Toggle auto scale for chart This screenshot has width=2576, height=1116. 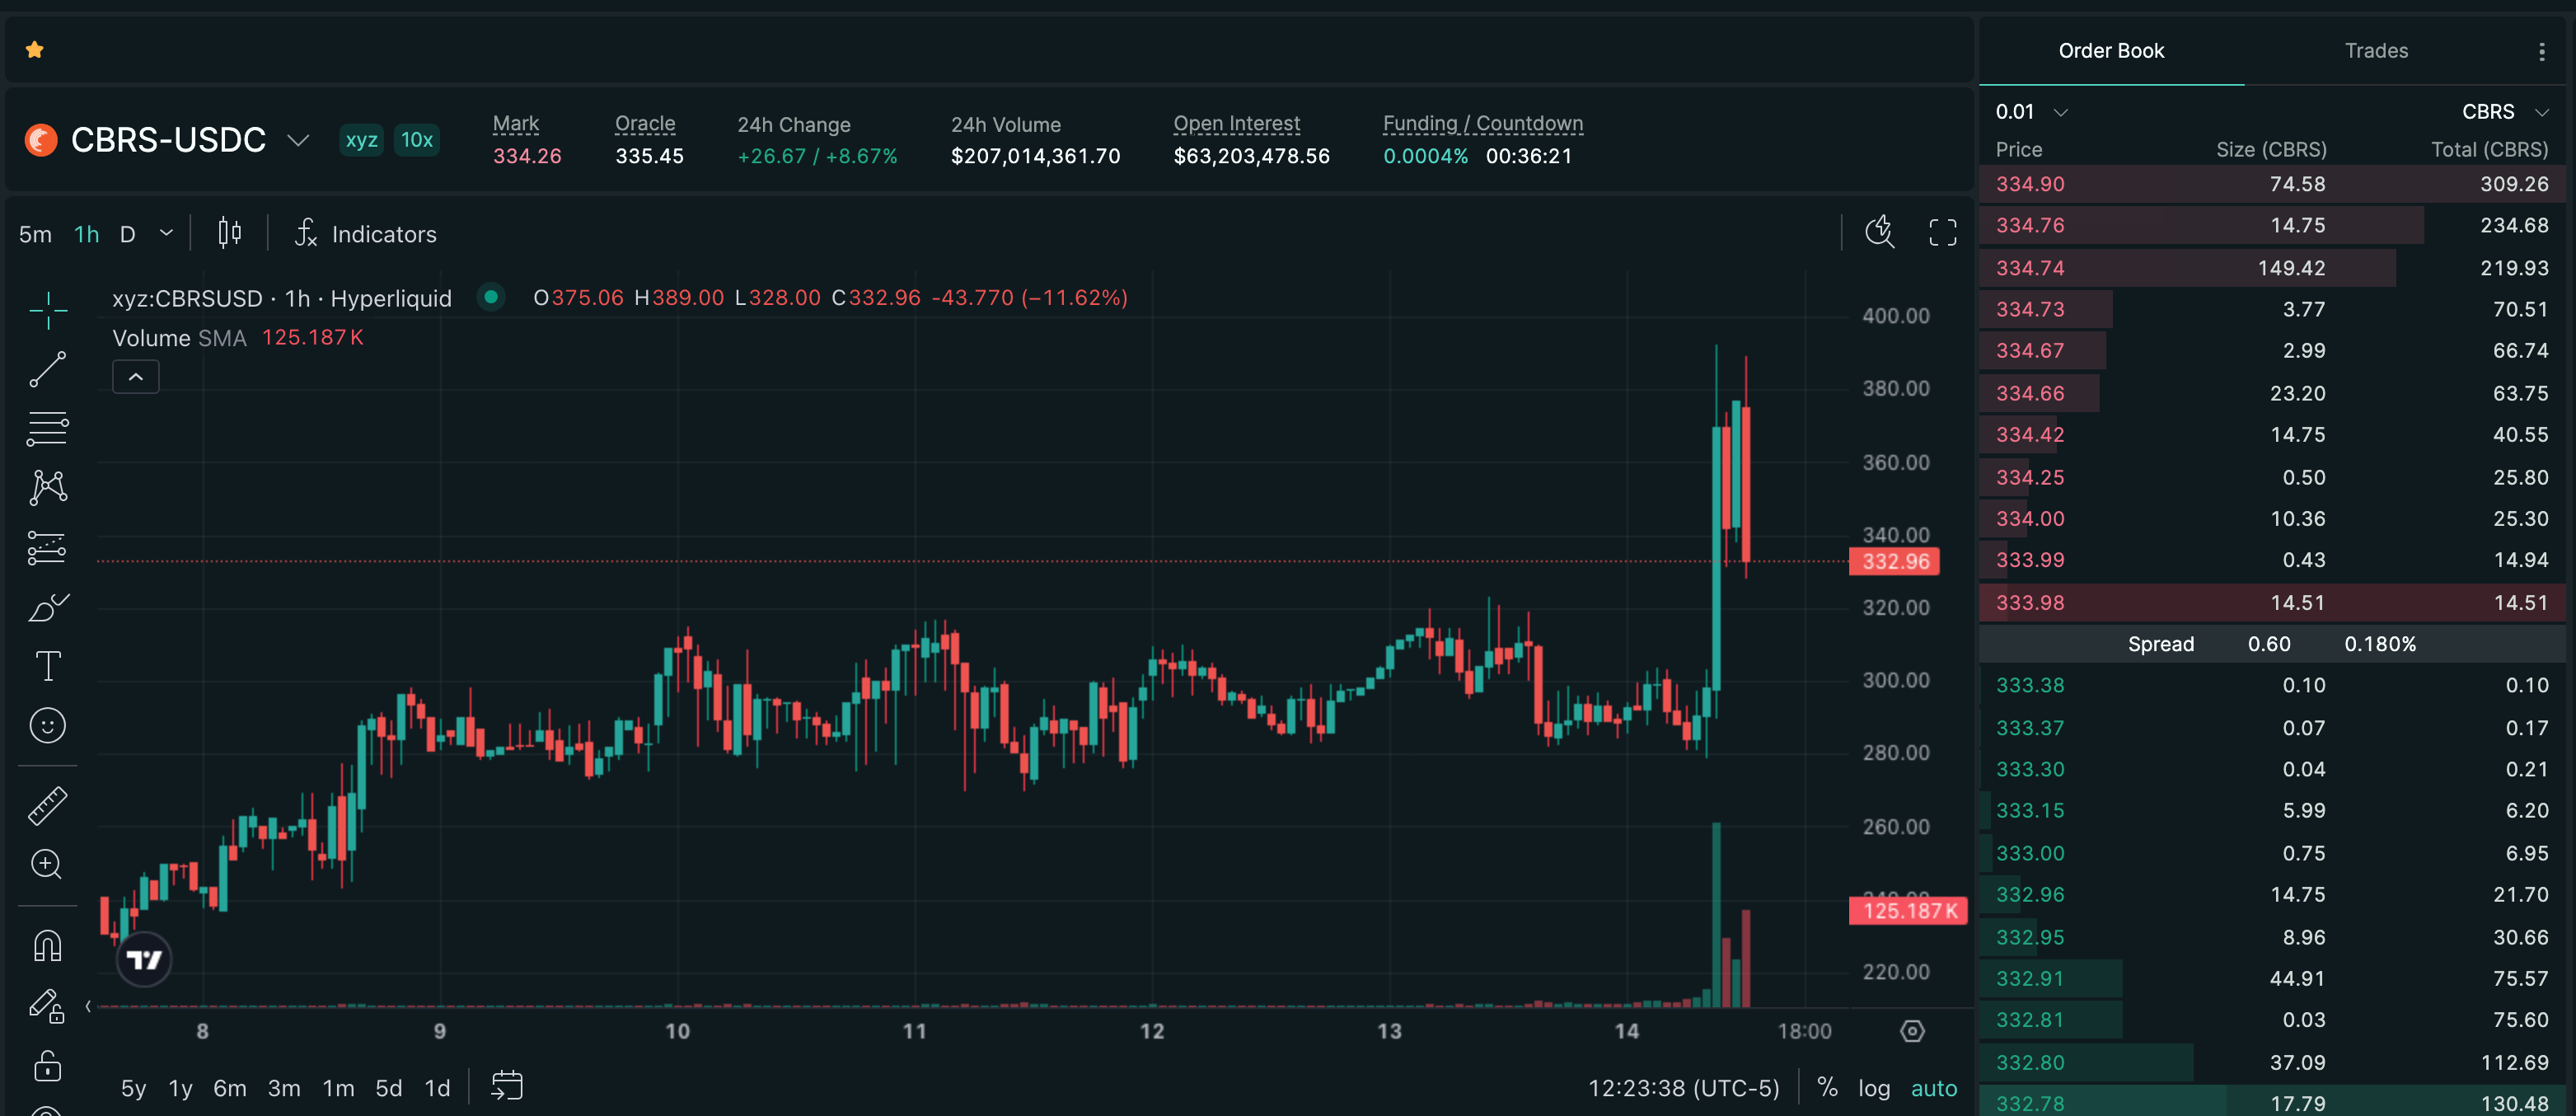coord(1934,1088)
